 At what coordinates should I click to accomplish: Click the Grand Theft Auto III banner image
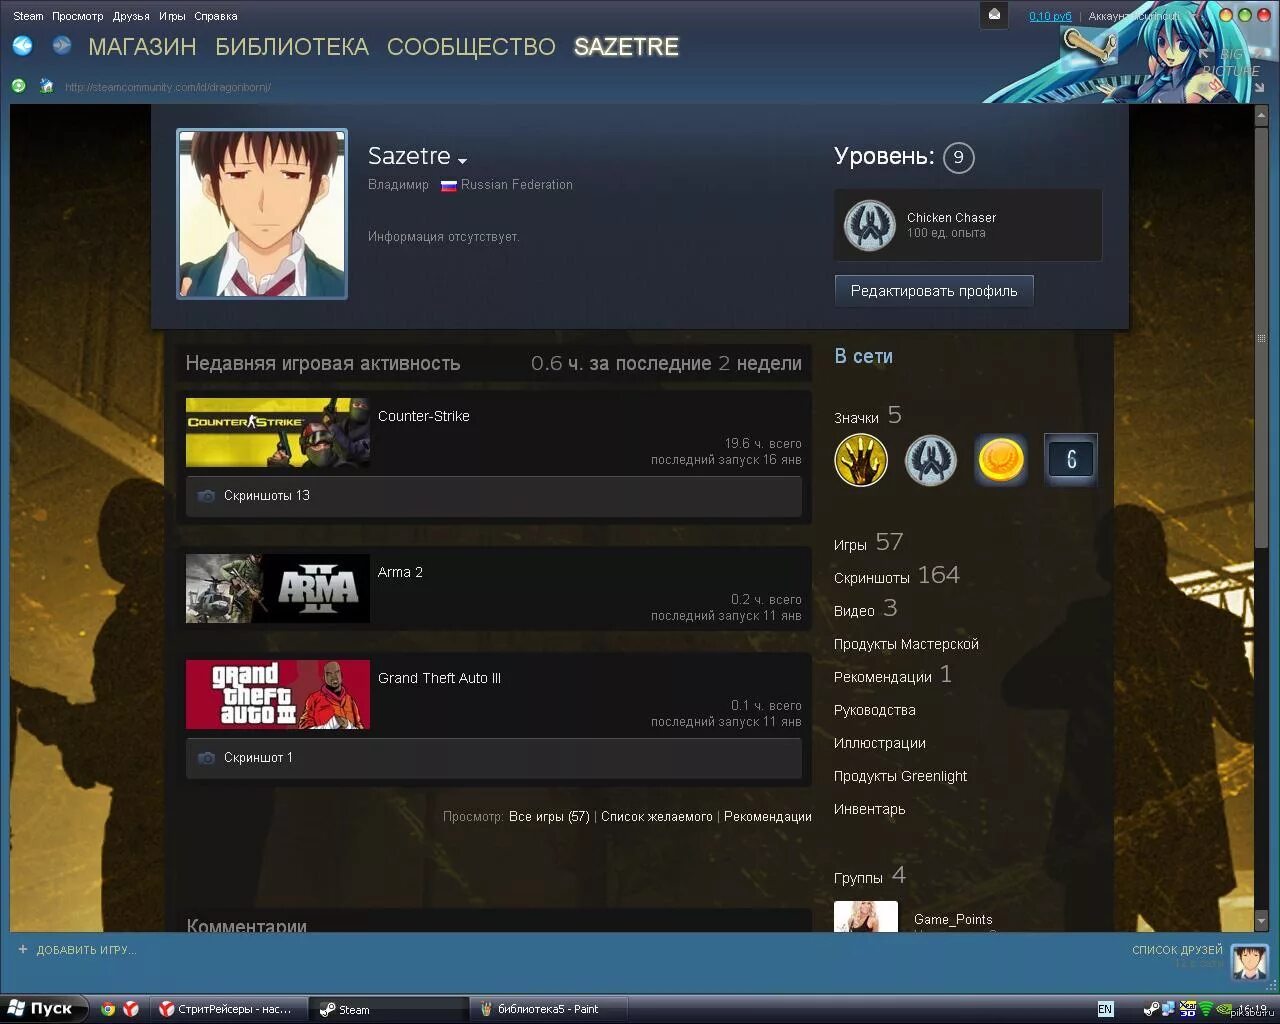(x=278, y=695)
